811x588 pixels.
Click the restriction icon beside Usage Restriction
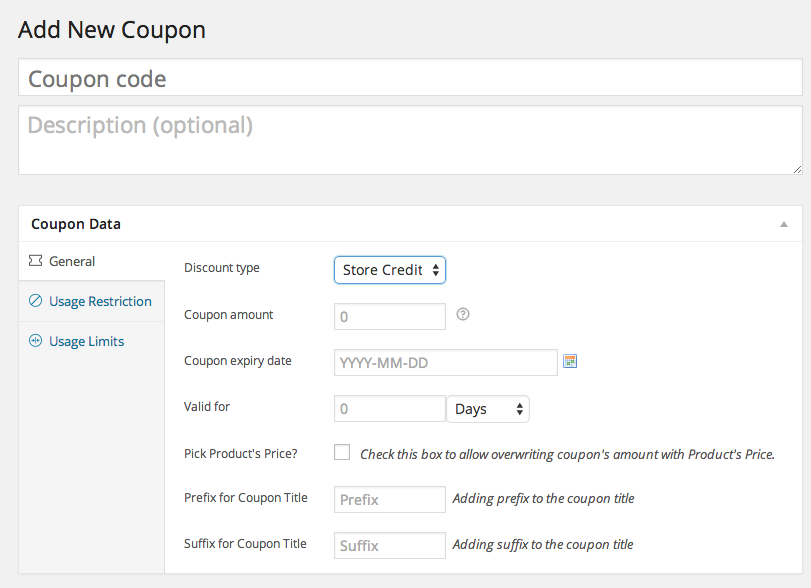point(38,301)
